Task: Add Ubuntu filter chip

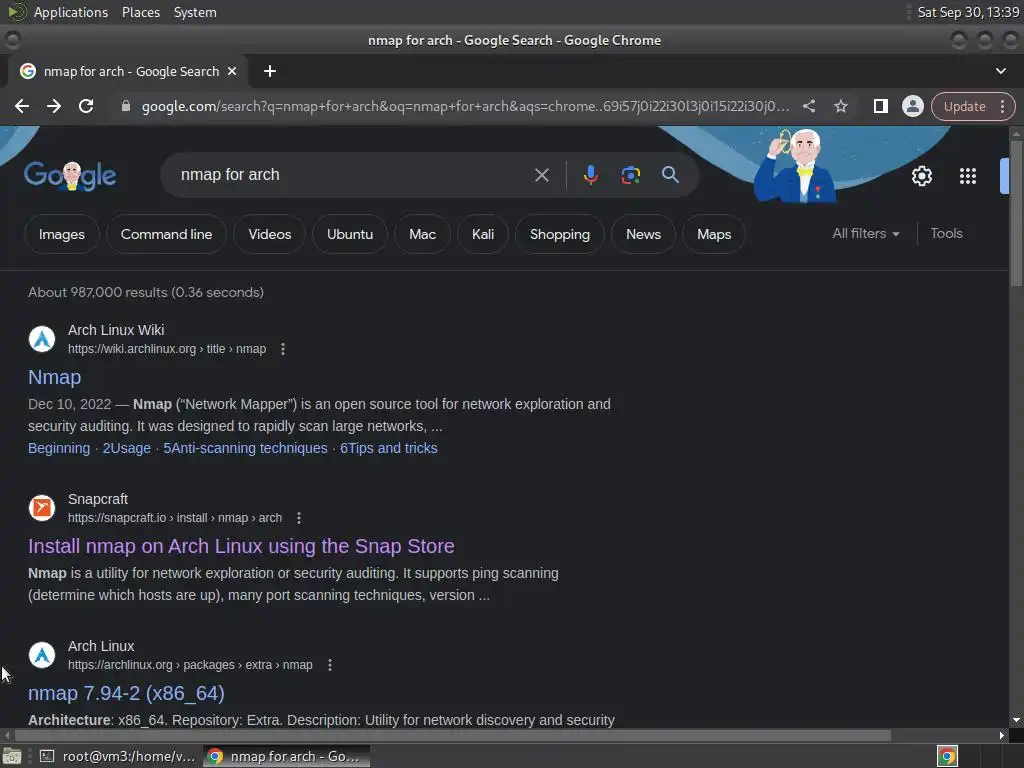Action: click(x=349, y=234)
